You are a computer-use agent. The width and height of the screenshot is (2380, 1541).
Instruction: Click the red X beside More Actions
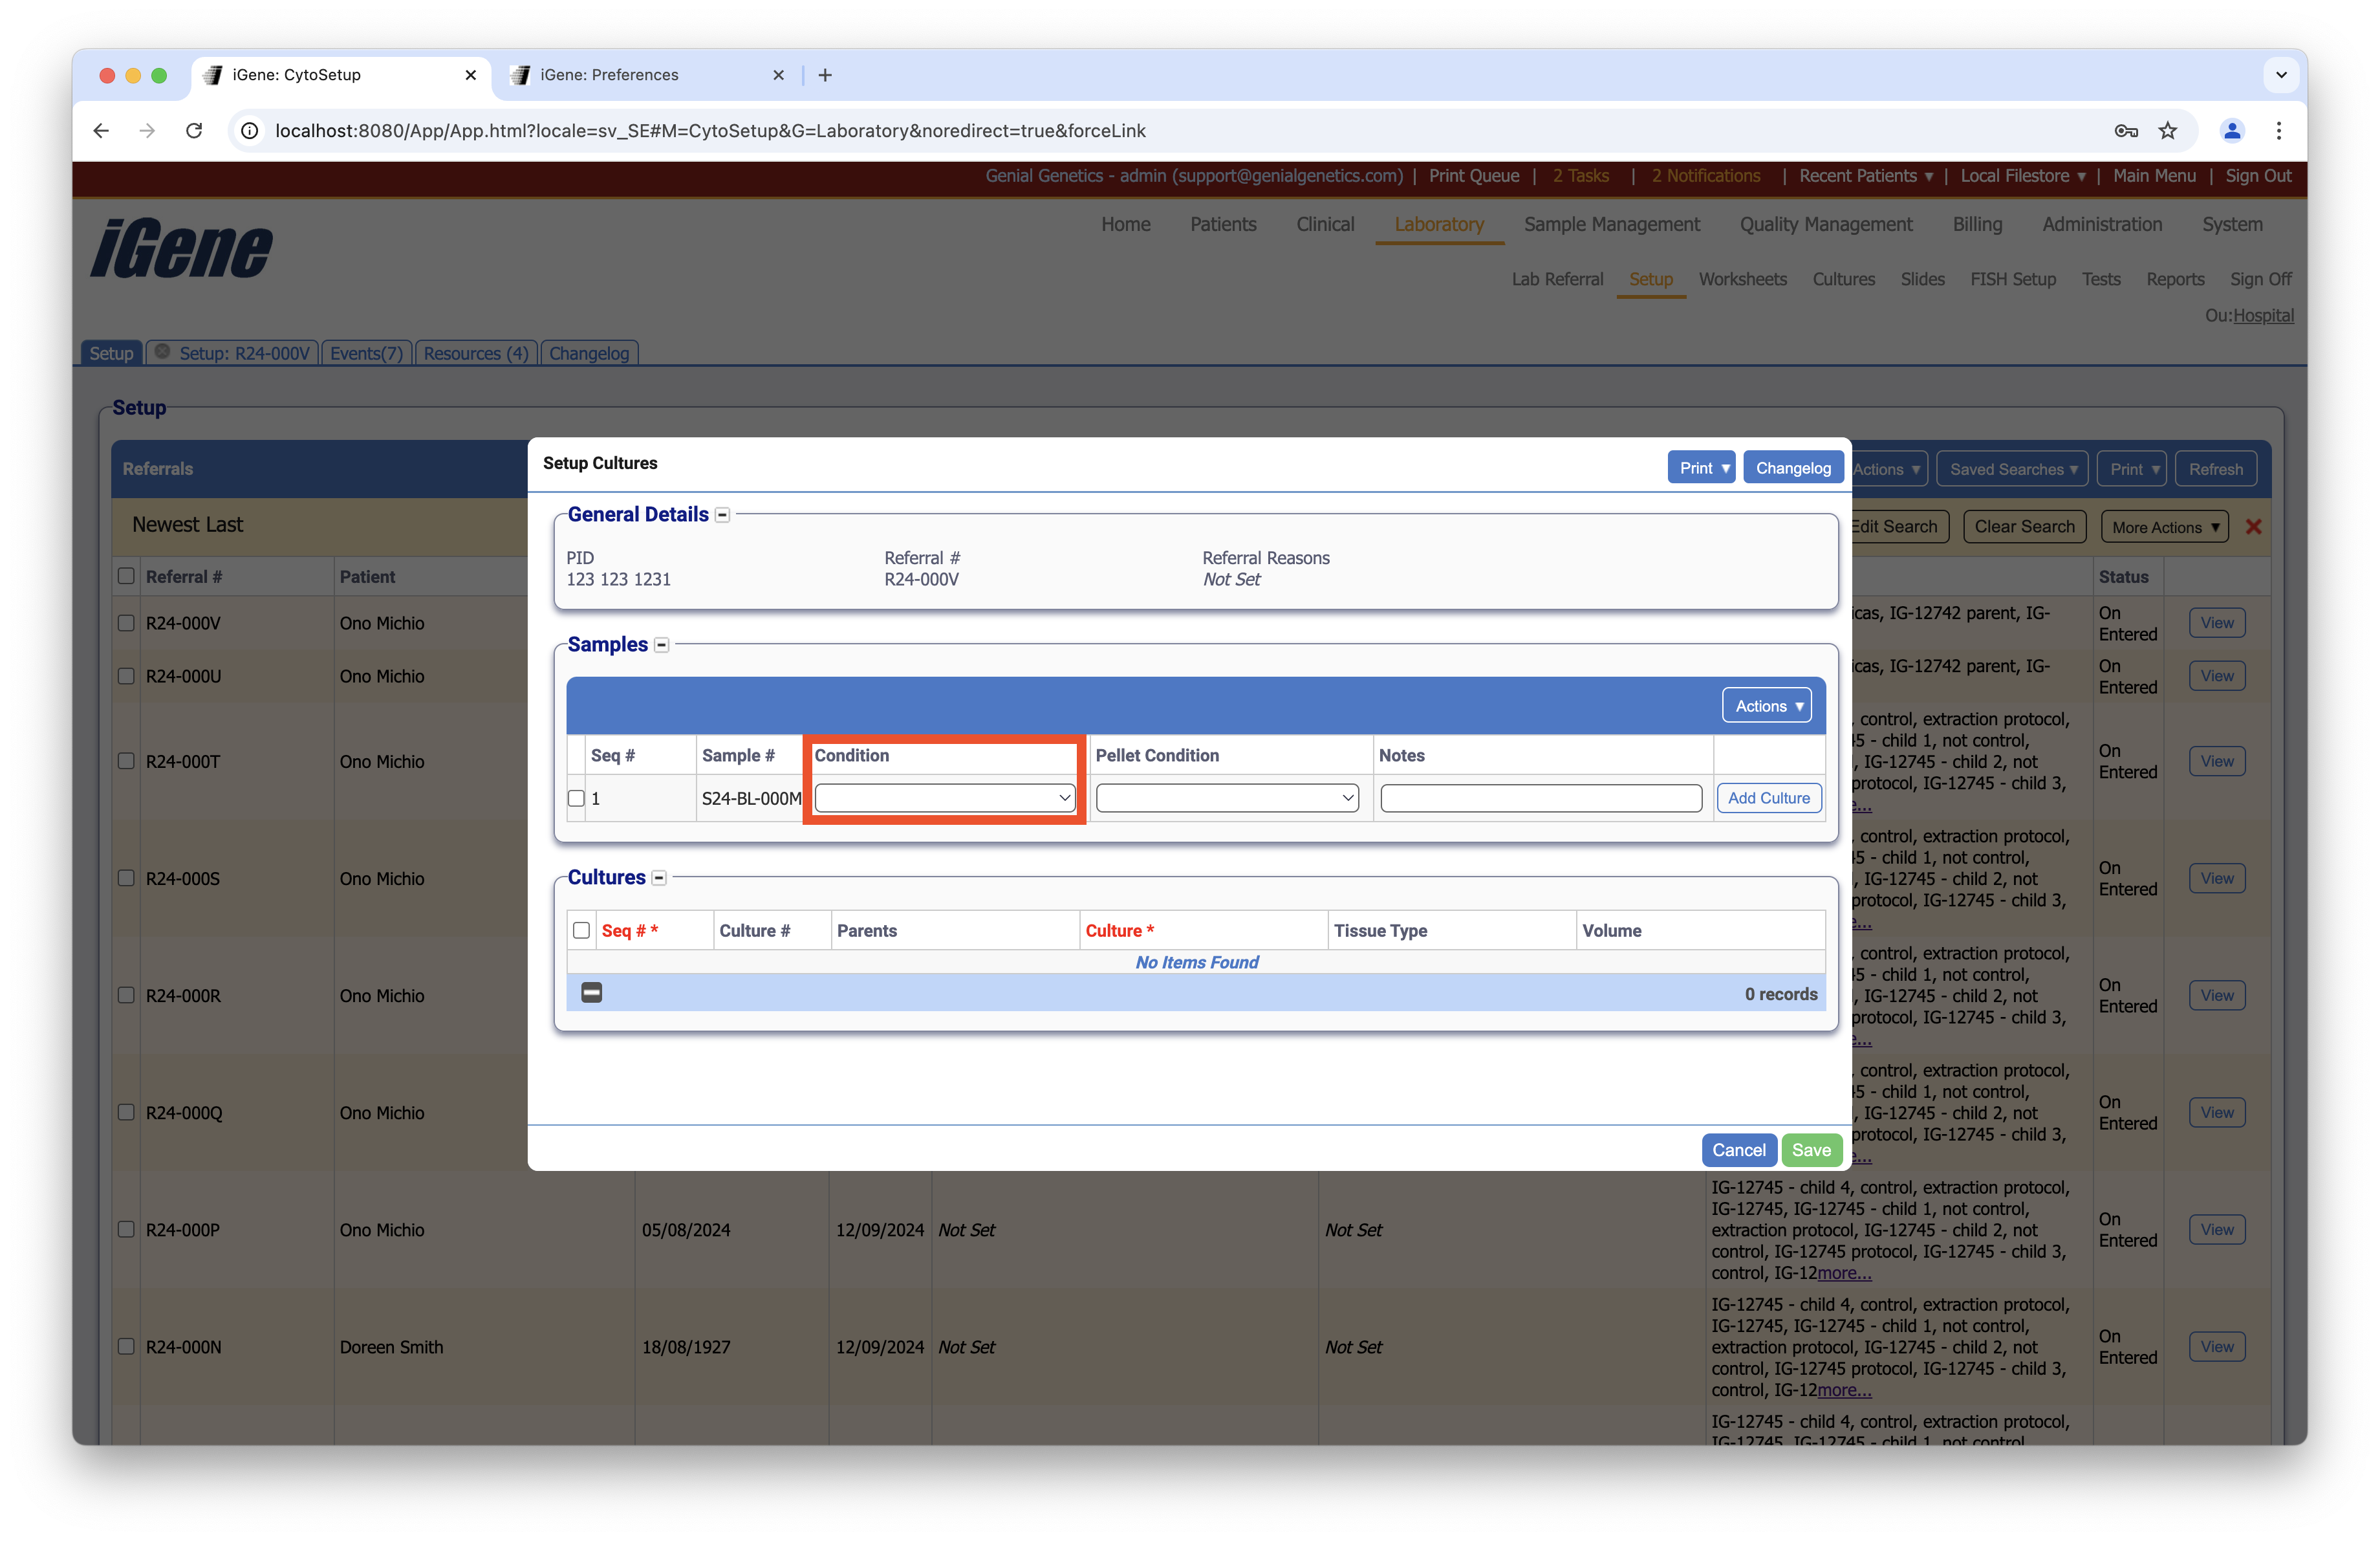pyautogui.click(x=2253, y=527)
